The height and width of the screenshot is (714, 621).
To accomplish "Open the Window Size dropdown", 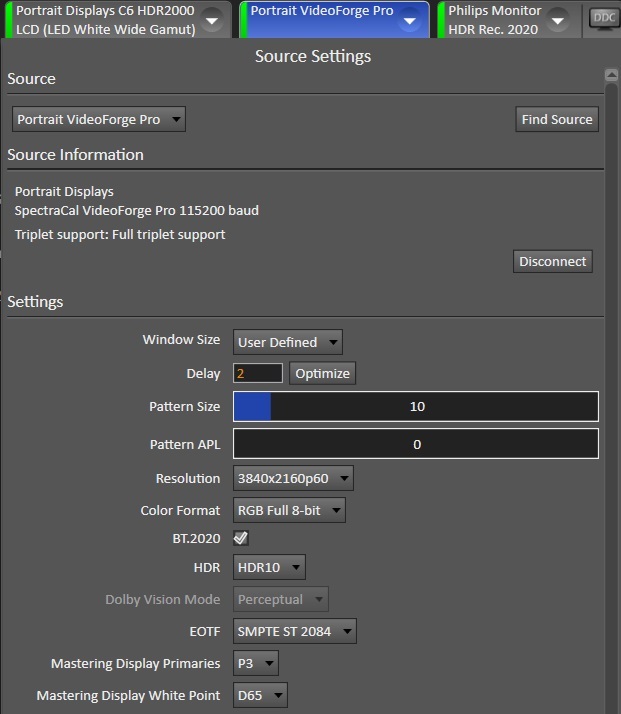I will [x=288, y=342].
